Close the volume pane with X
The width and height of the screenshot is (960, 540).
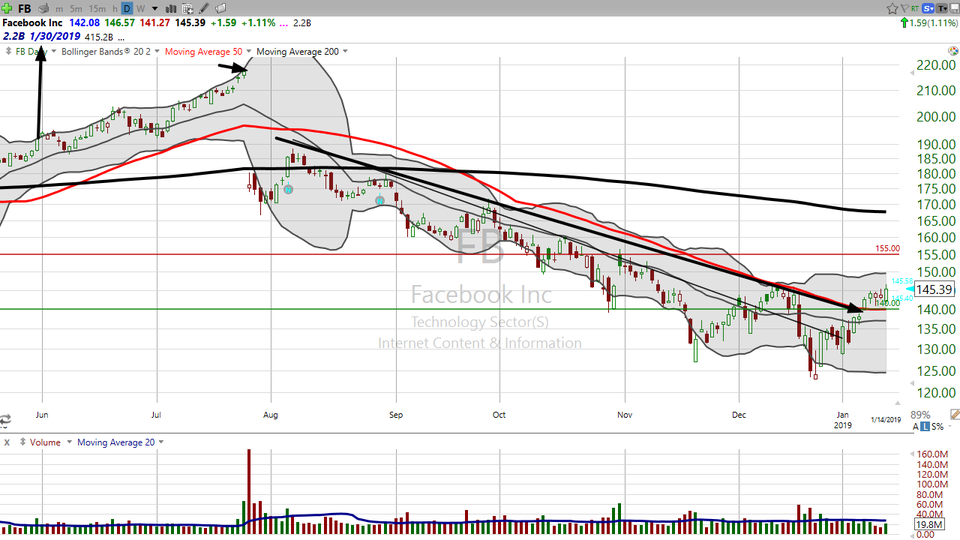7,442
